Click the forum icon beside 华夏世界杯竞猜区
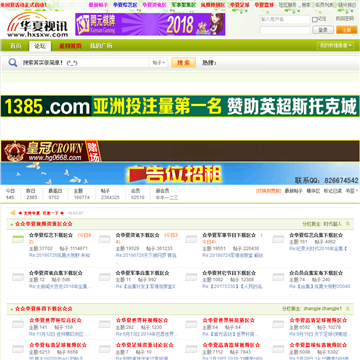This screenshot has height=360, width=360. click(191, 324)
